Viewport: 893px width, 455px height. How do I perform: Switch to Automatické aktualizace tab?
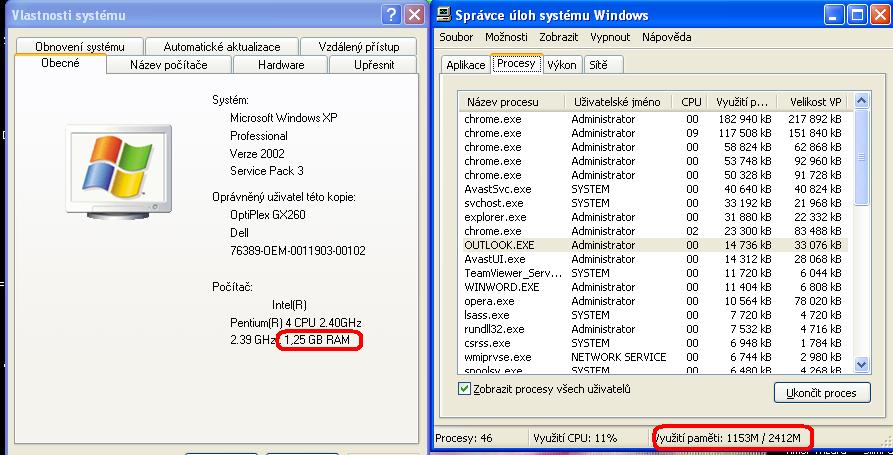click(x=222, y=46)
